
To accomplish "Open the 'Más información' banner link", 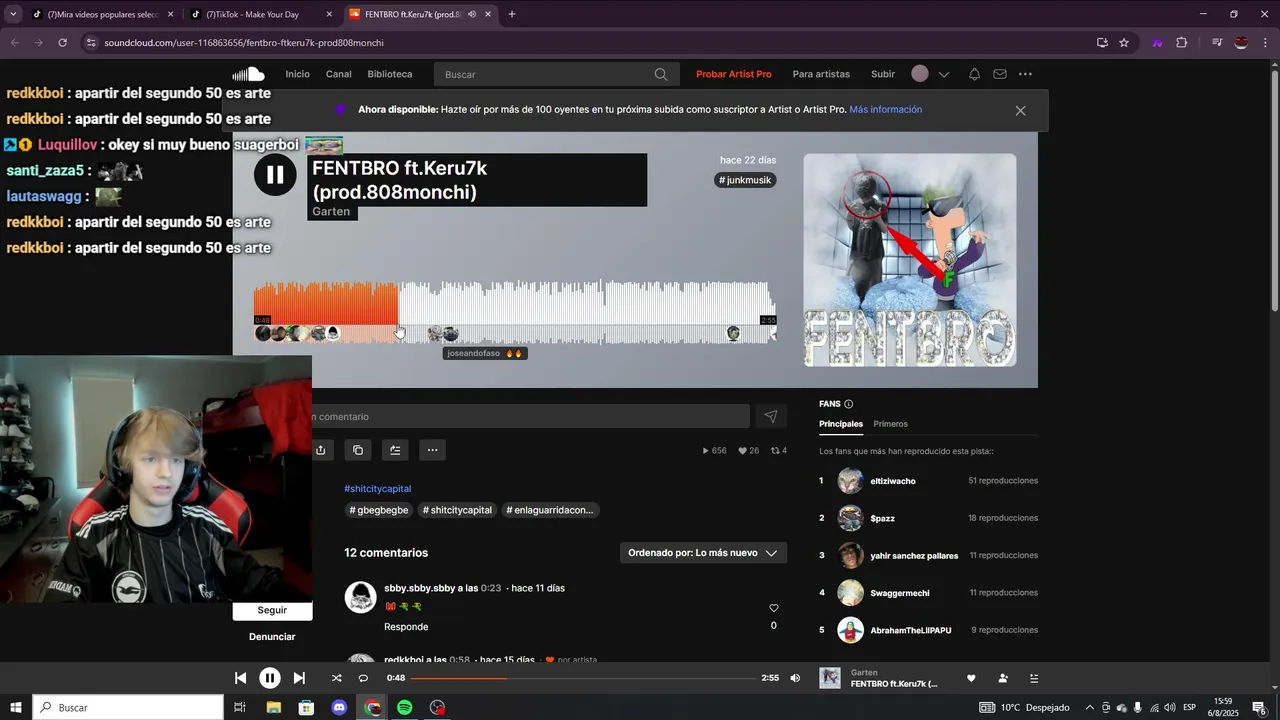I will (886, 110).
